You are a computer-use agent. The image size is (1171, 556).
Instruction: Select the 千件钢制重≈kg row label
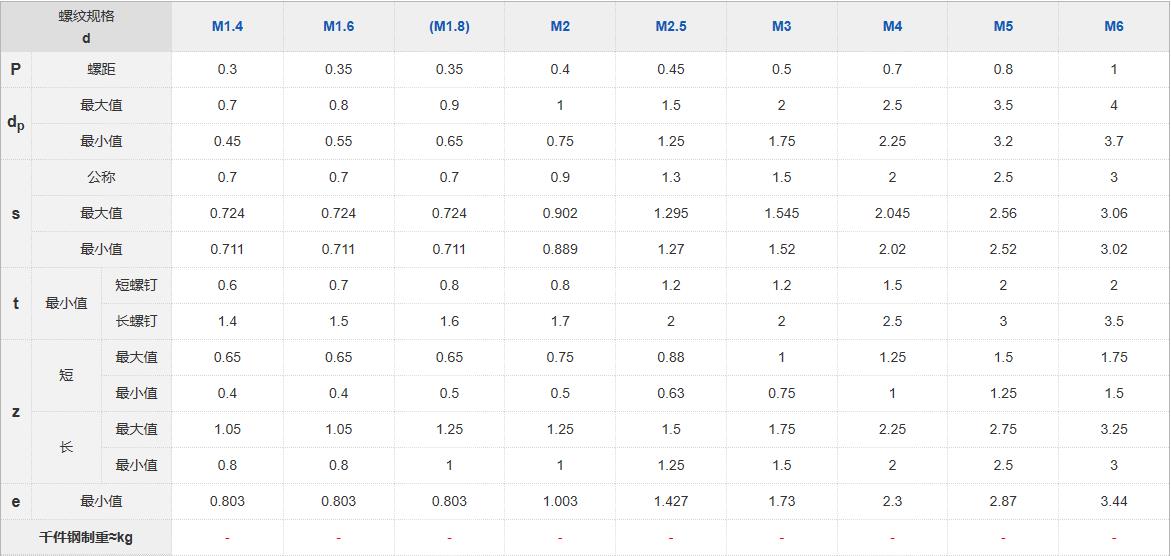(x=86, y=537)
